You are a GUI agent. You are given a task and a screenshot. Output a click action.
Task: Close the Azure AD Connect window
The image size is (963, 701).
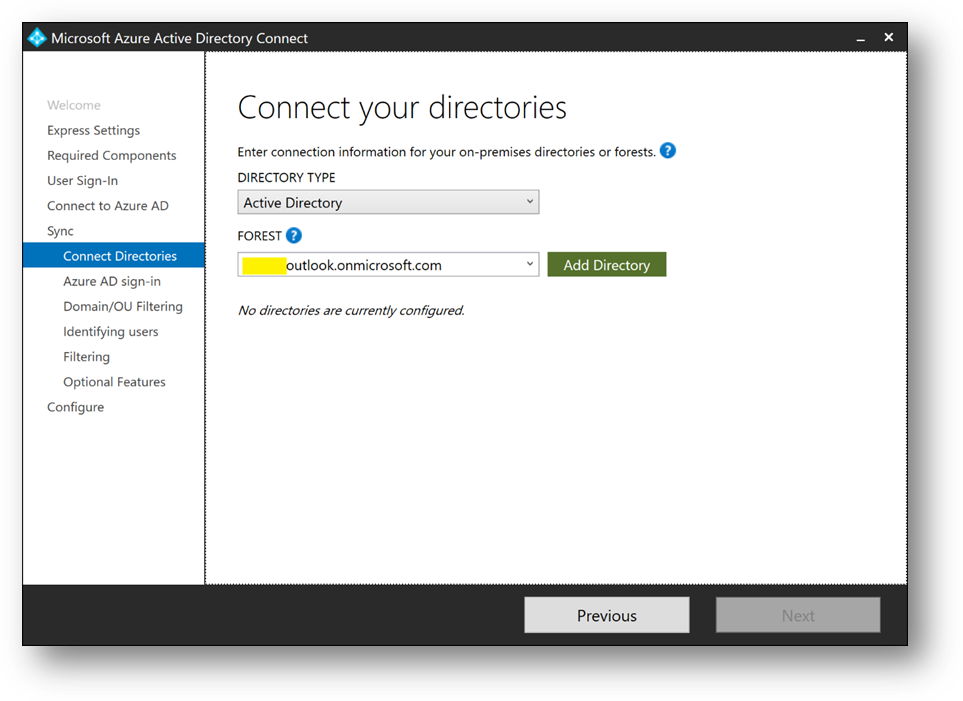click(x=889, y=37)
